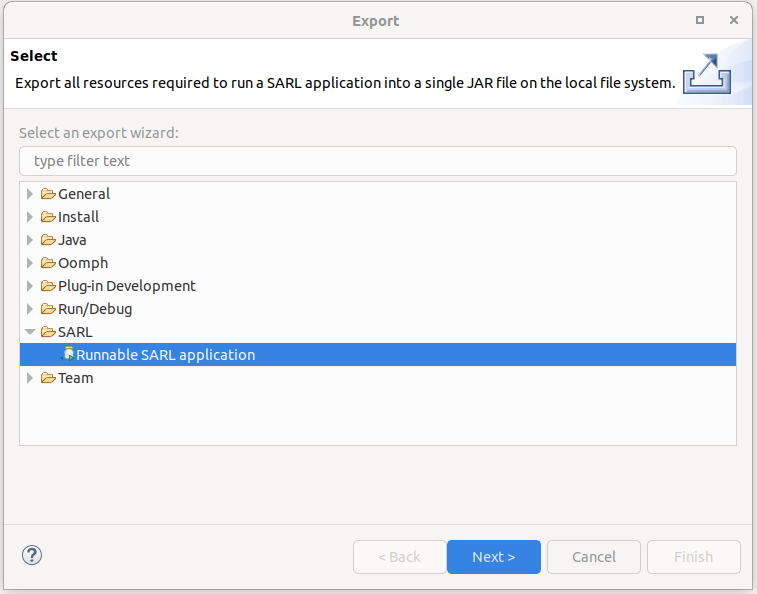This screenshot has height=594, width=757.
Task: Click the Run/Debug folder icon
Action: click(48, 309)
